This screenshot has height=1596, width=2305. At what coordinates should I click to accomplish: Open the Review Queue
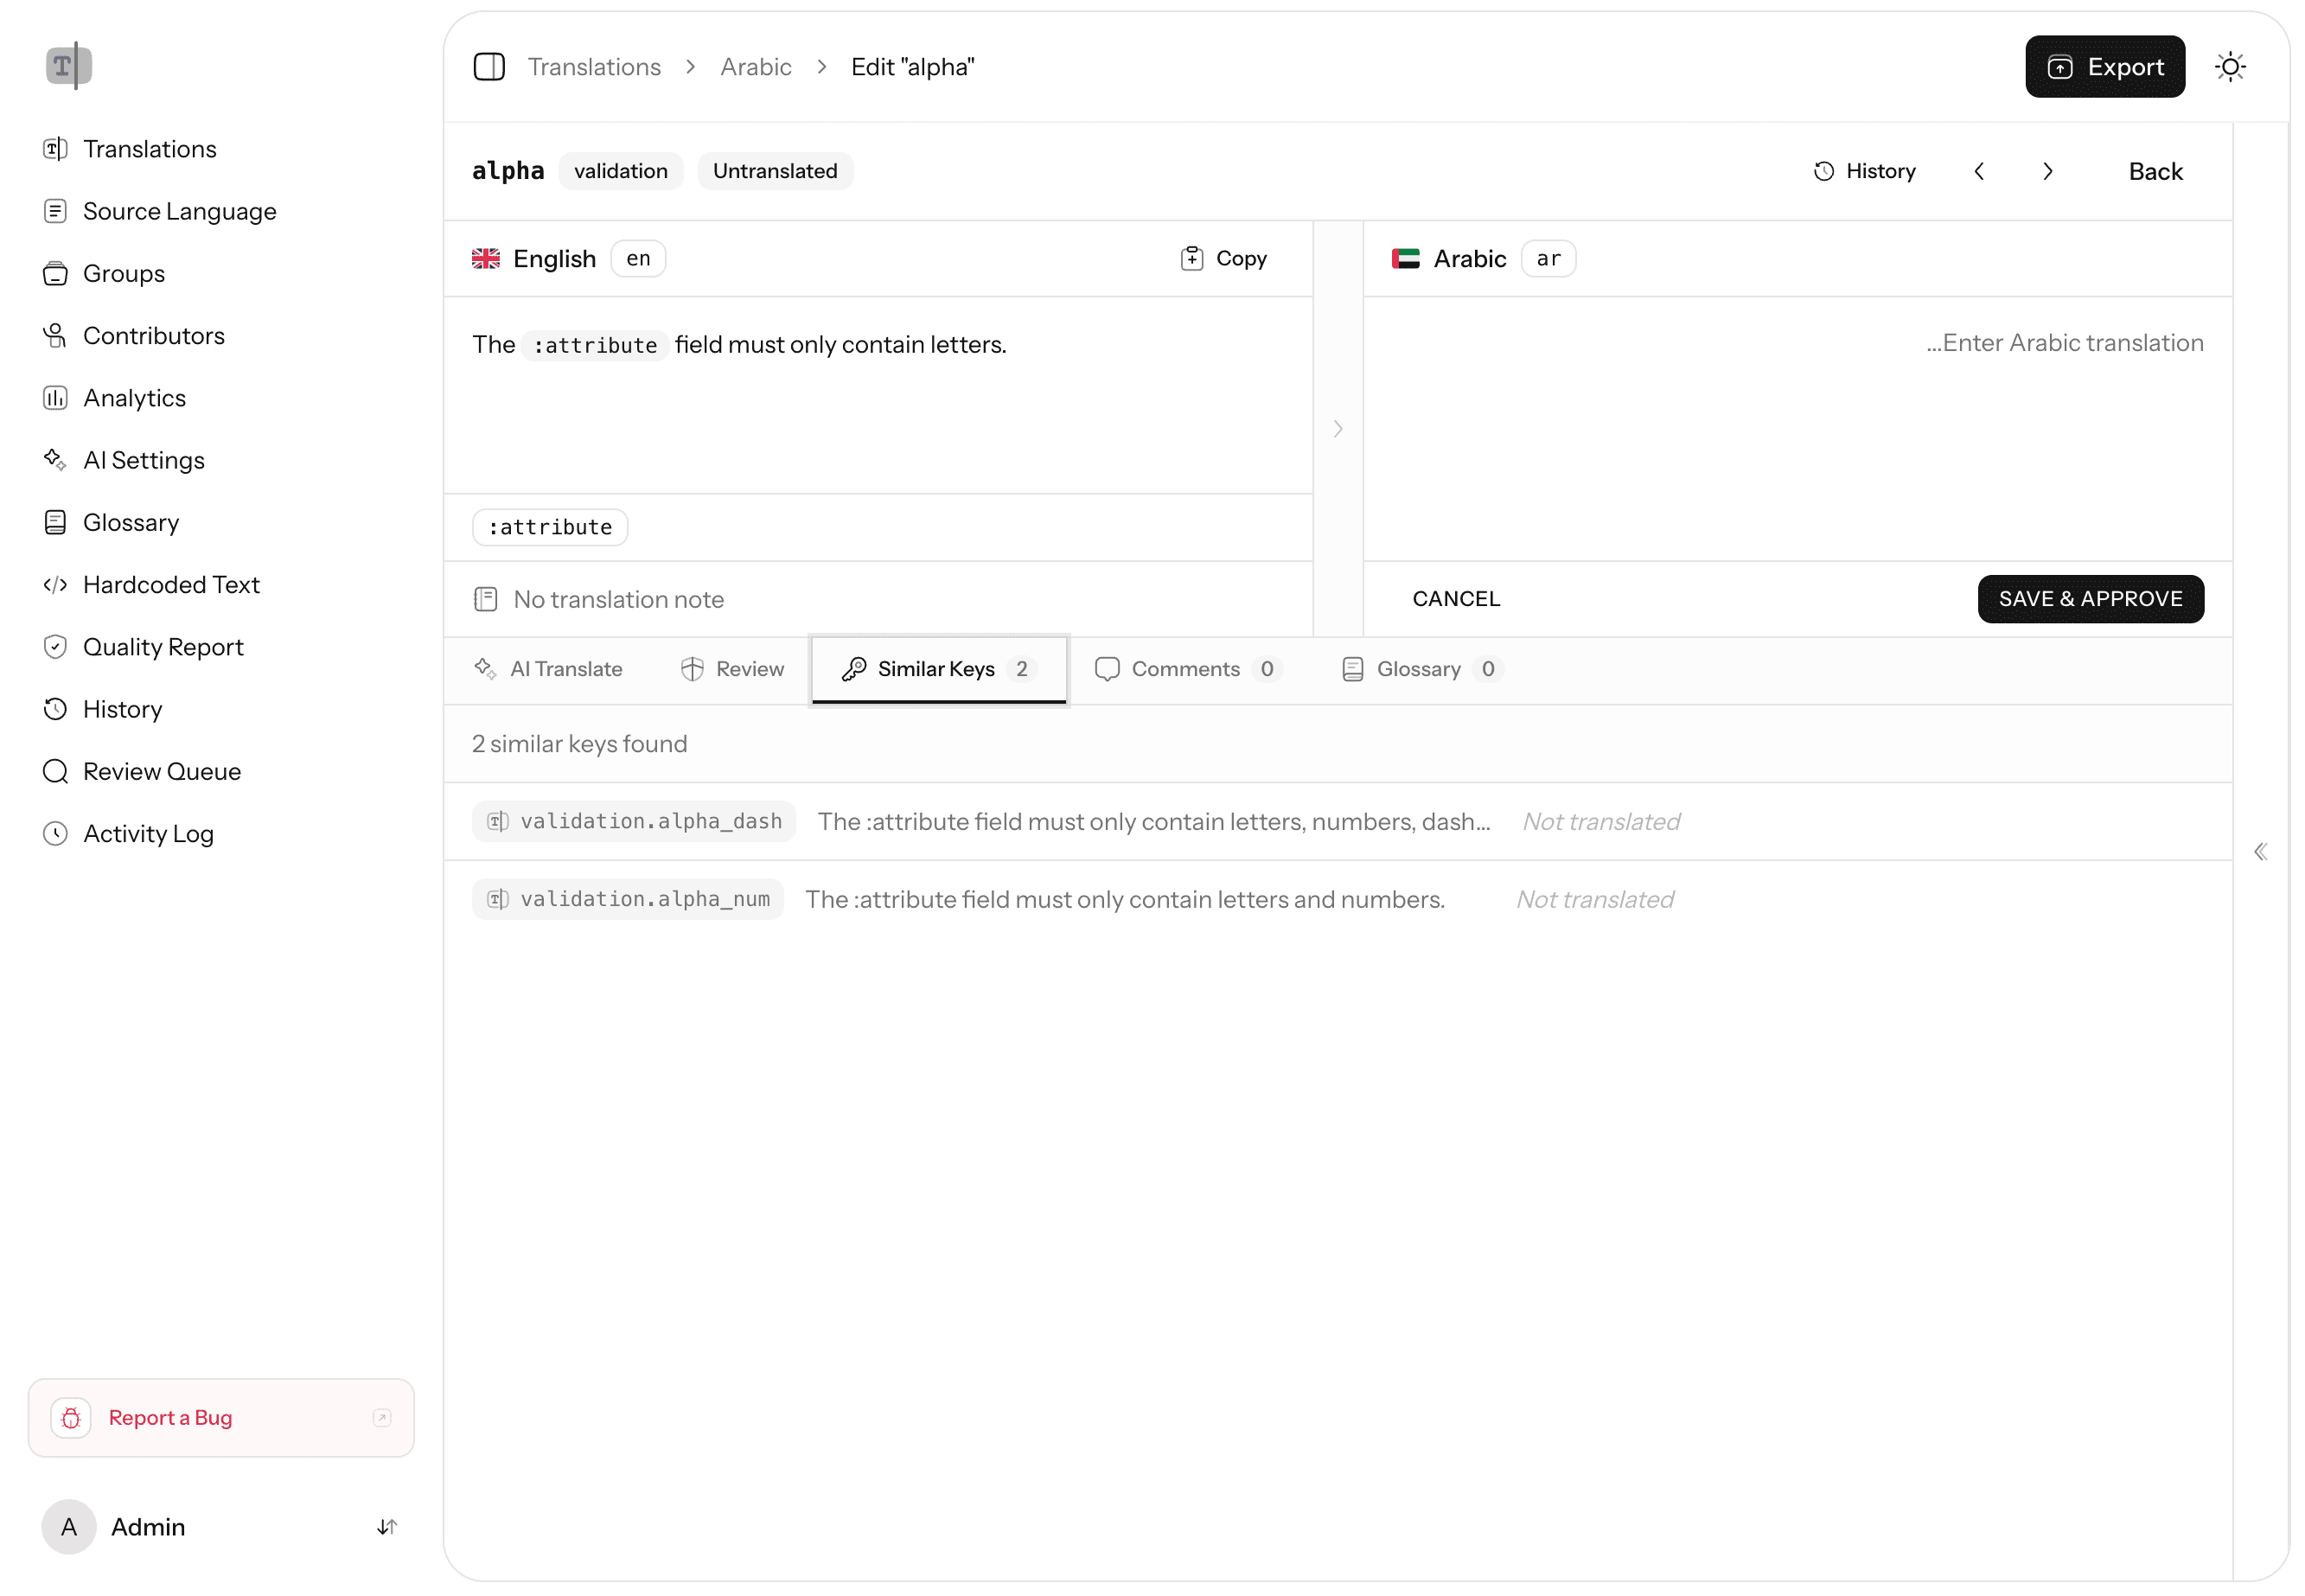coord(161,770)
